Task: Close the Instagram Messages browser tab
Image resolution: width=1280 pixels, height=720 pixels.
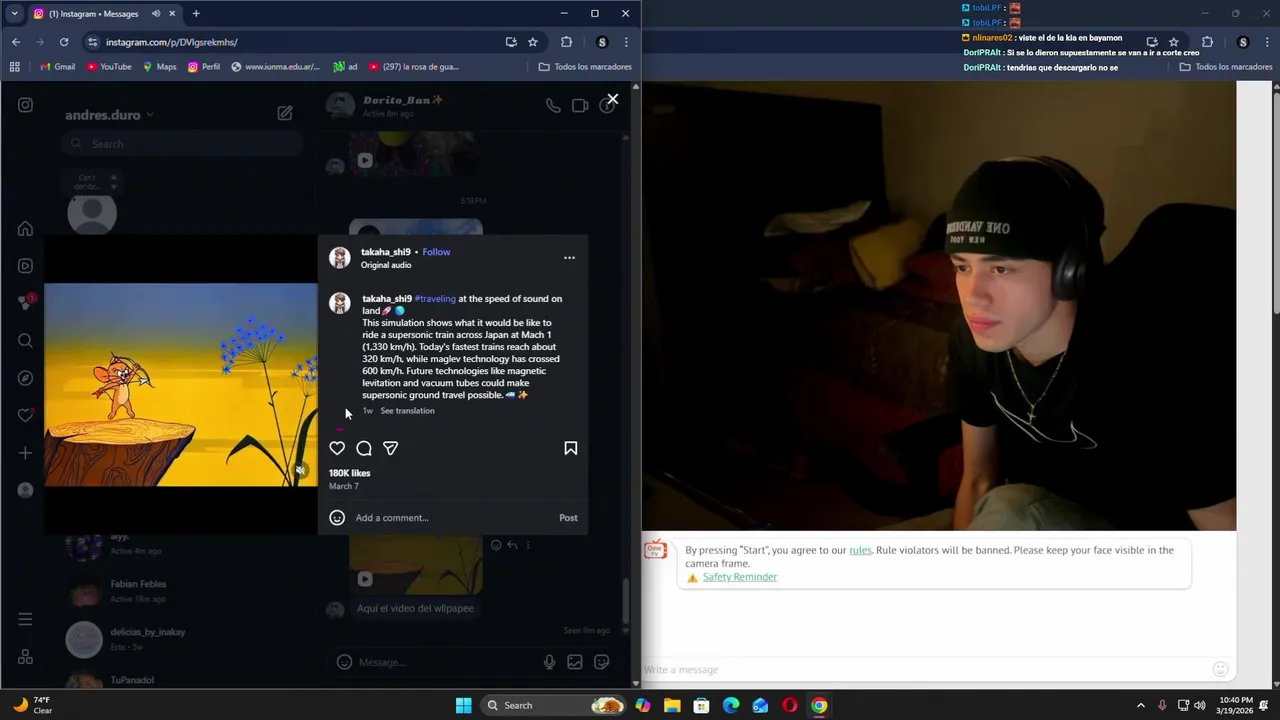Action: click(x=172, y=14)
